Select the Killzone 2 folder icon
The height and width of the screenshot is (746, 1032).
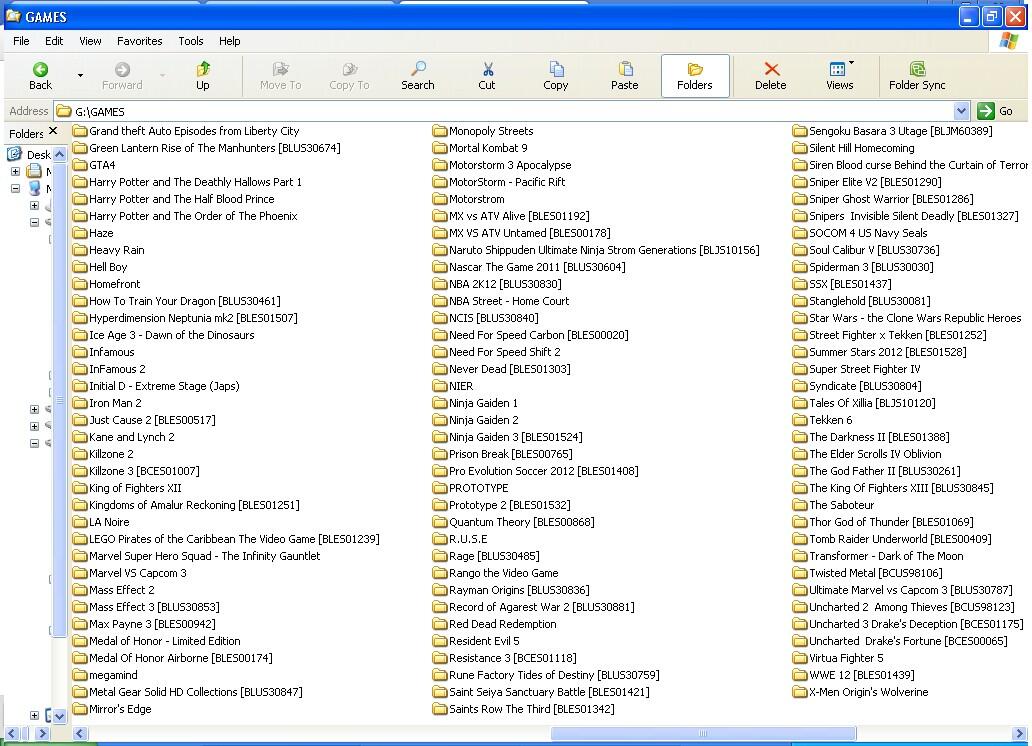click(x=80, y=454)
